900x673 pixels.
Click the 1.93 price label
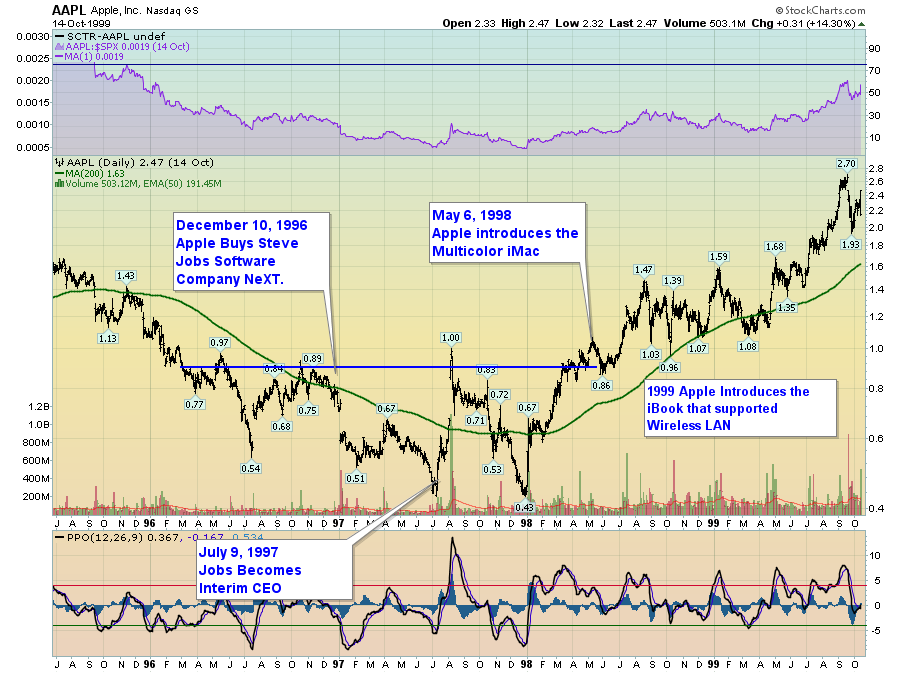tap(850, 244)
